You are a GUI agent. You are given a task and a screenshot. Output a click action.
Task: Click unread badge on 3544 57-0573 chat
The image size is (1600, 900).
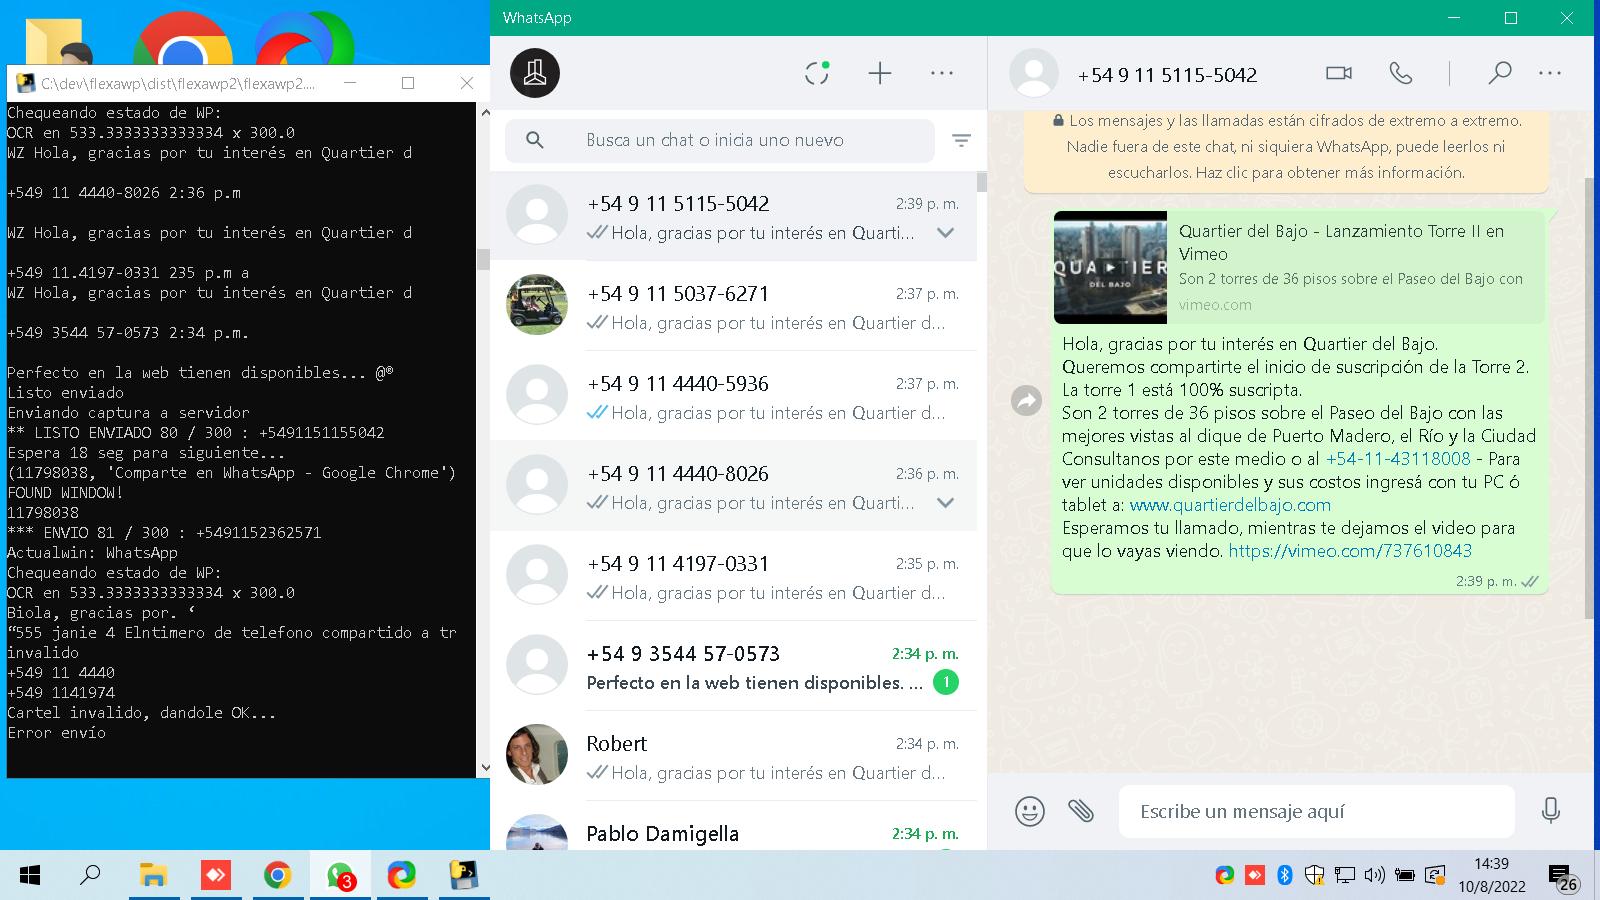(x=945, y=683)
